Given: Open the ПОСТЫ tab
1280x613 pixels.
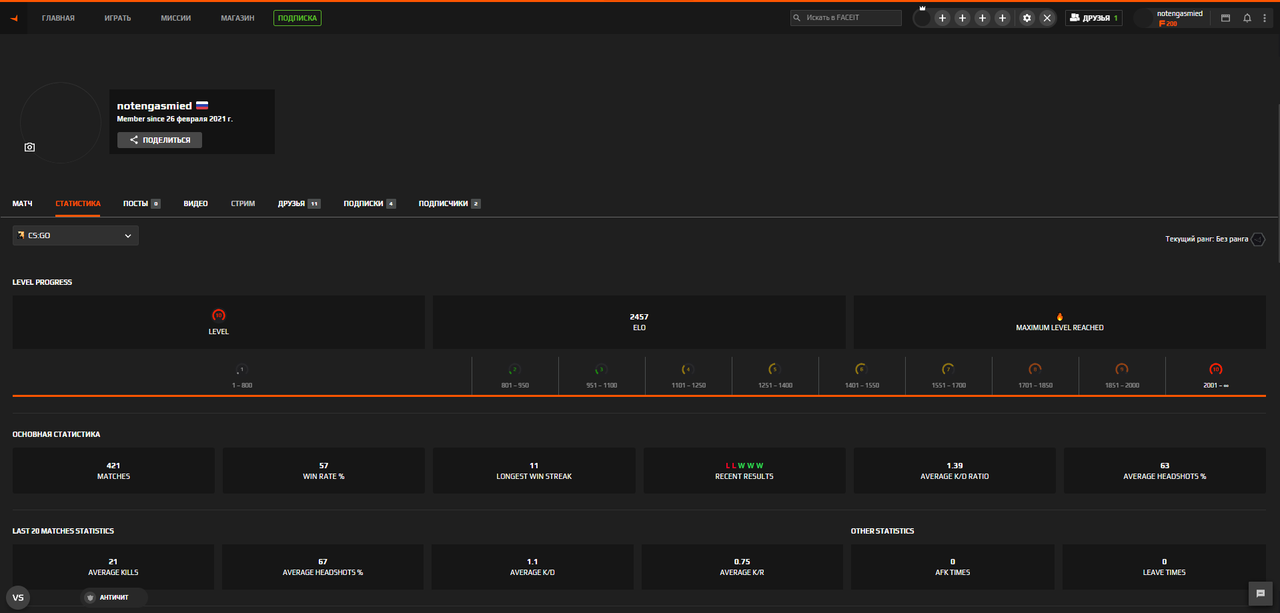Looking at the screenshot, I should pos(142,203).
